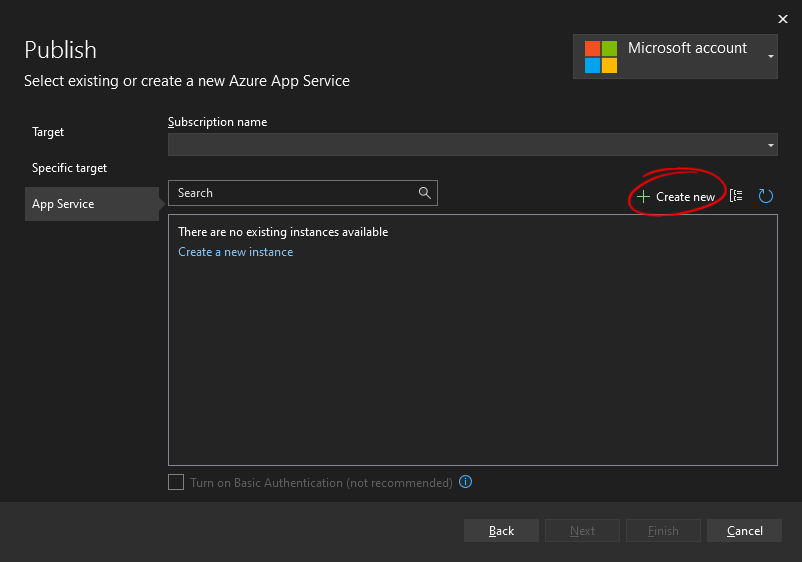Focus the Search input field
This screenshot has width=802, height=562.
point(303,193)
